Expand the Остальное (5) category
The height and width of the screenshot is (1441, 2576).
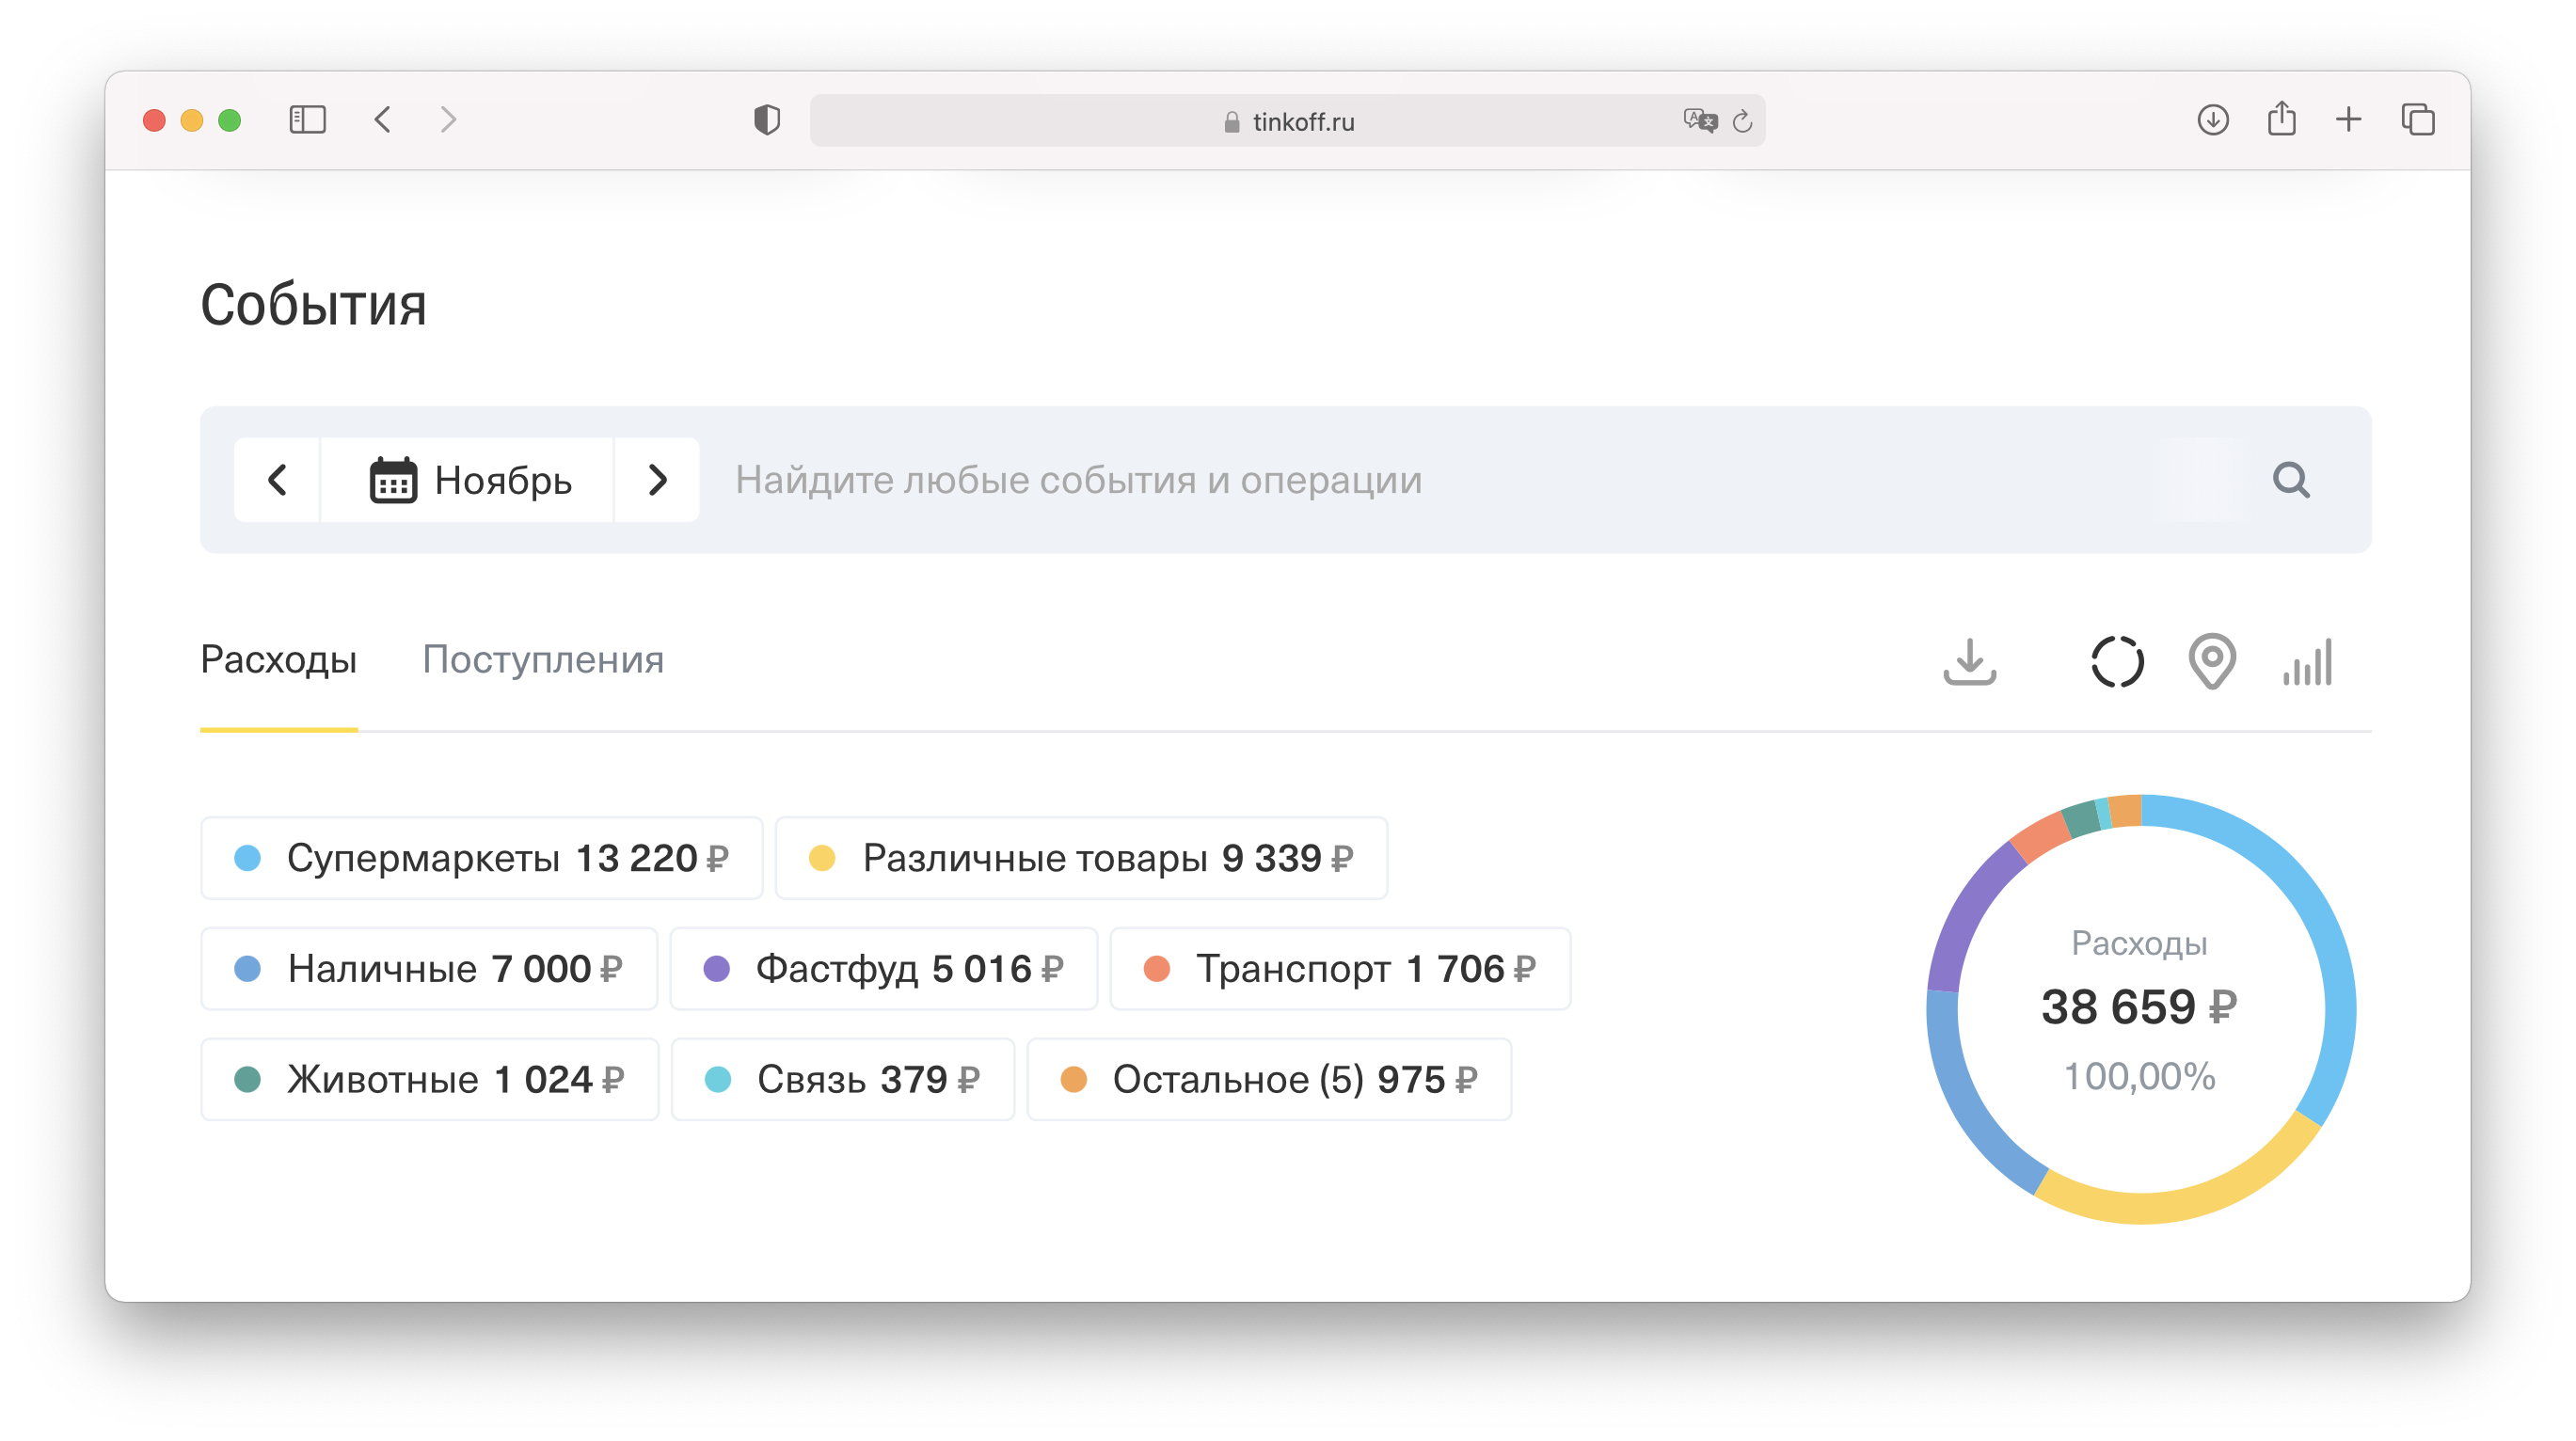pos(1269,1079)
